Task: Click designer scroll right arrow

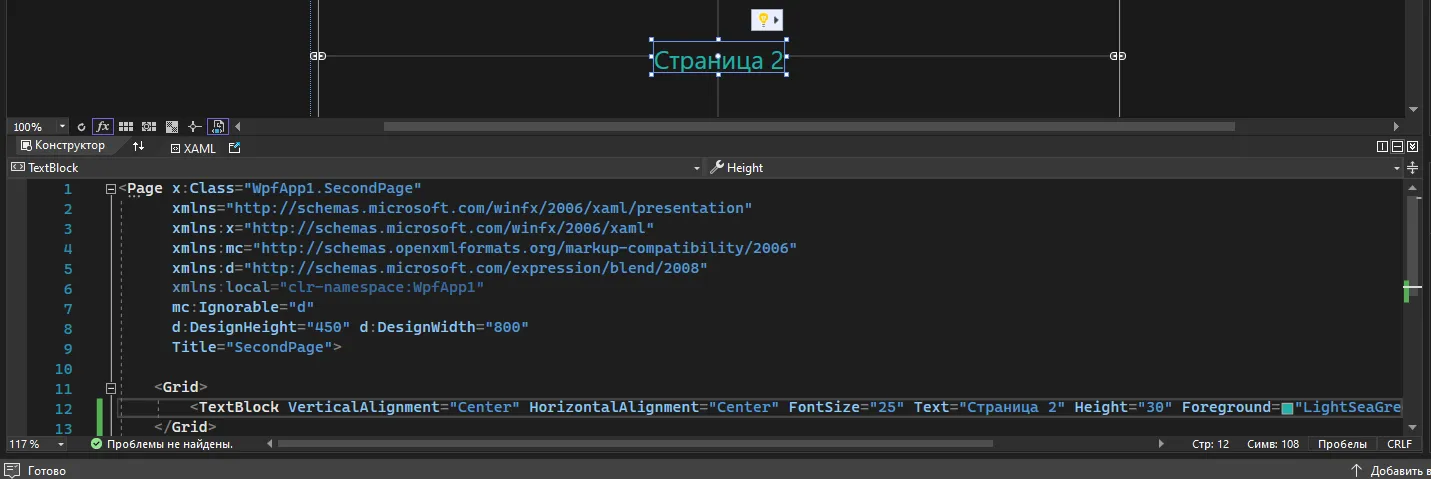Action: click(1396, 127)
